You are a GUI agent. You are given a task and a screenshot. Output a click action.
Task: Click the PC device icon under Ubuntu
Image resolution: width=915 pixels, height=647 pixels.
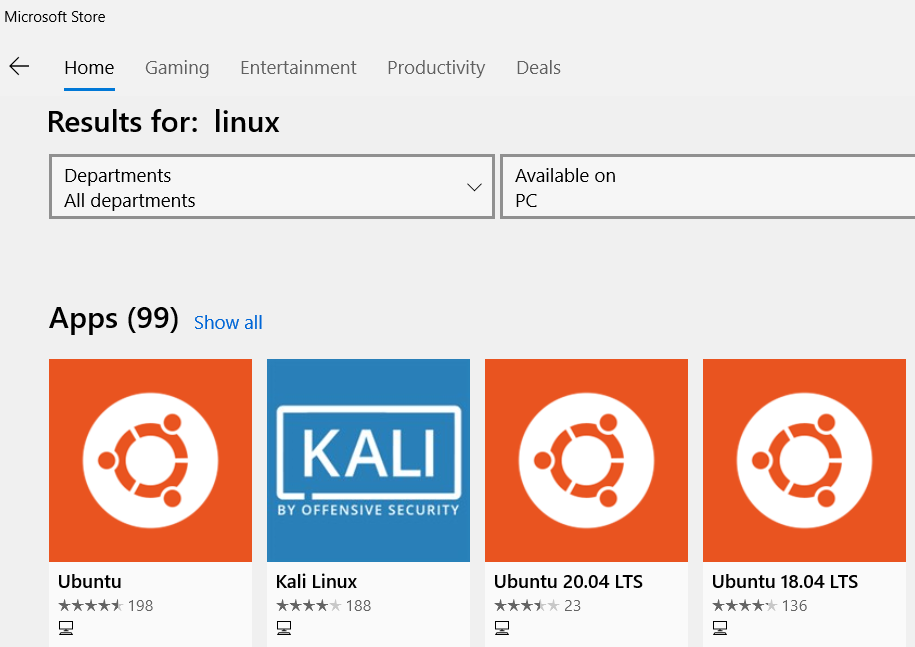(x=66, y=628)
